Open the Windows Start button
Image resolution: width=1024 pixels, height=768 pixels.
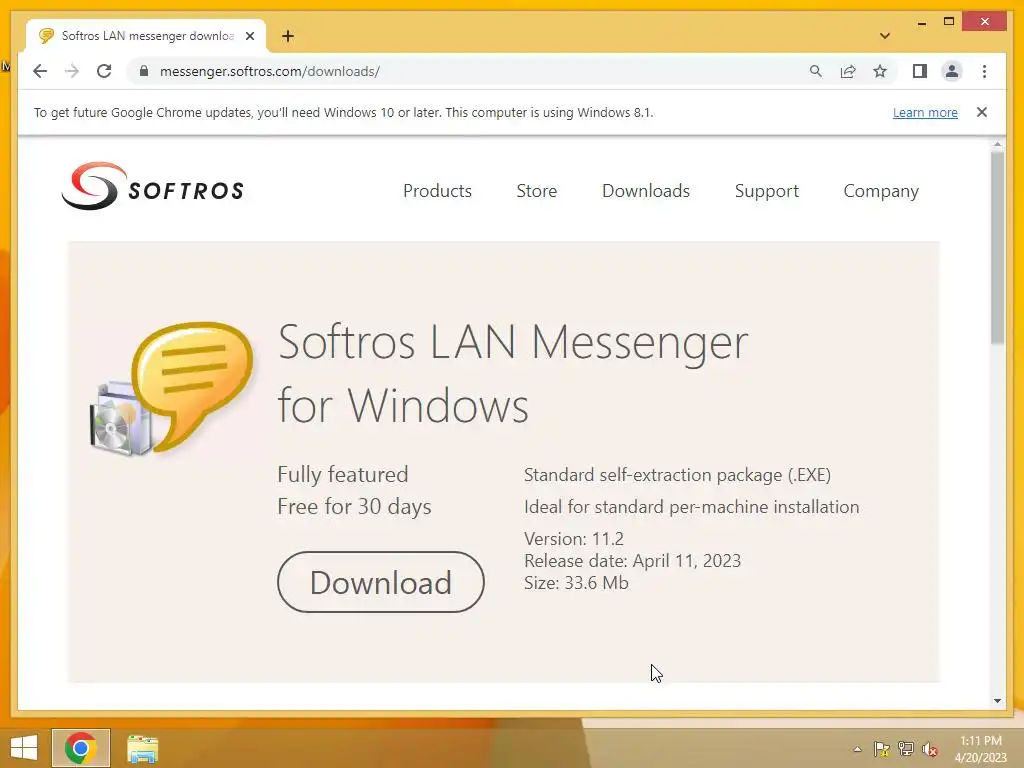click(x=24, y=748)
